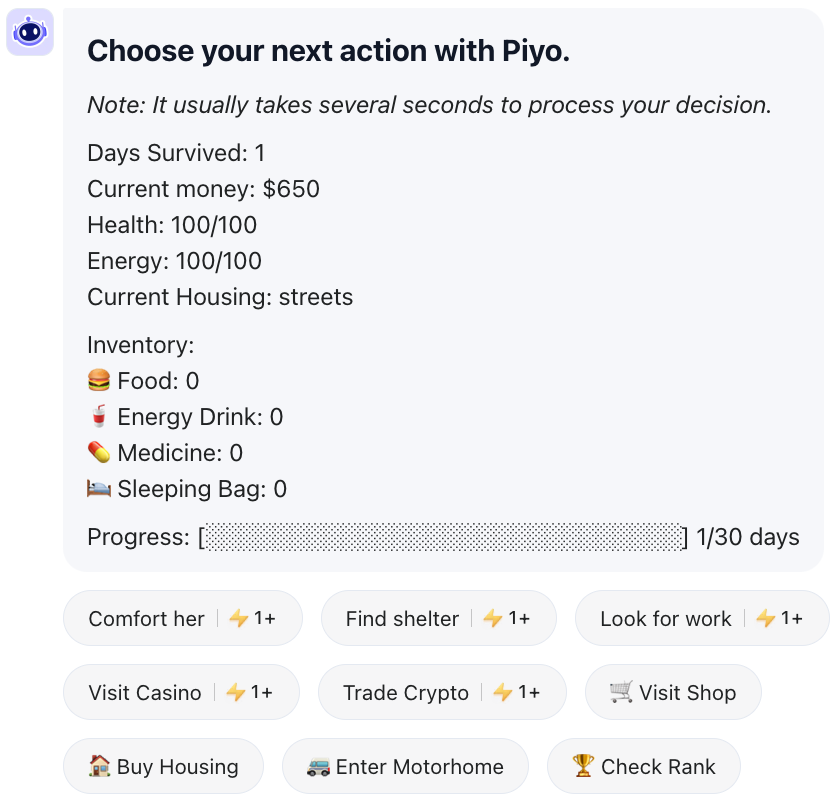Click the lightning icon on Visit Casino
Screen dimensions: 832x802
pyautogui.click(x=235, y=692)
